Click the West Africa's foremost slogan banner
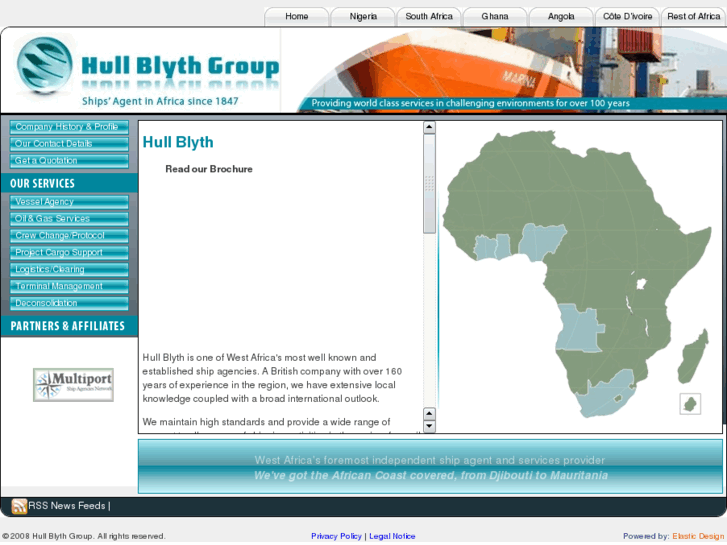727x545 pixels. 430,467
